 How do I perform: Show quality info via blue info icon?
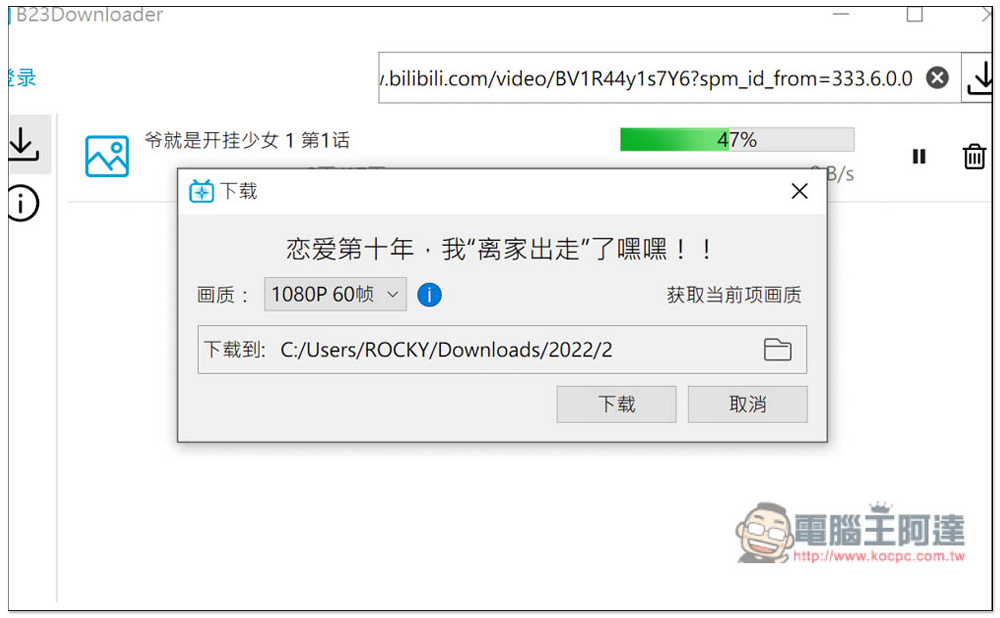pyautogui.click(x=429, y=295)
